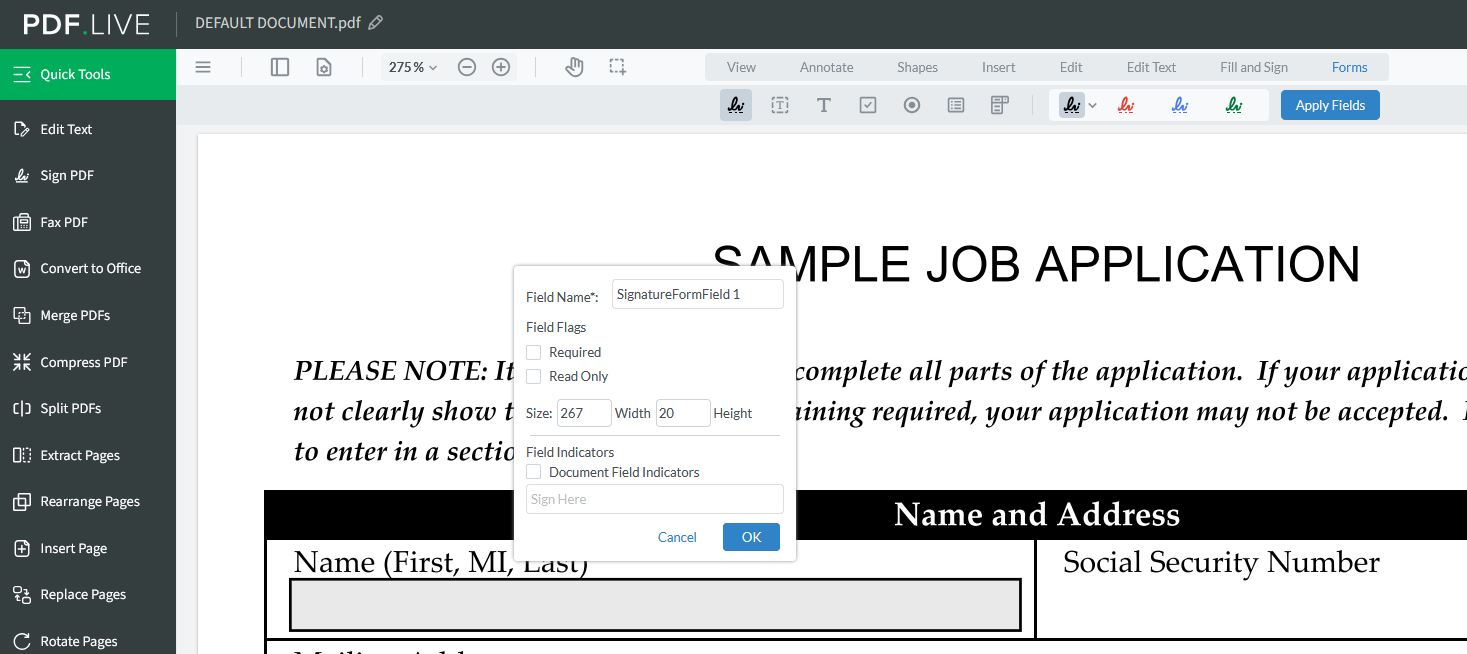The image size is (1467, 654).
Task: Enable Document Field Indicators
Action: point(533,471)
